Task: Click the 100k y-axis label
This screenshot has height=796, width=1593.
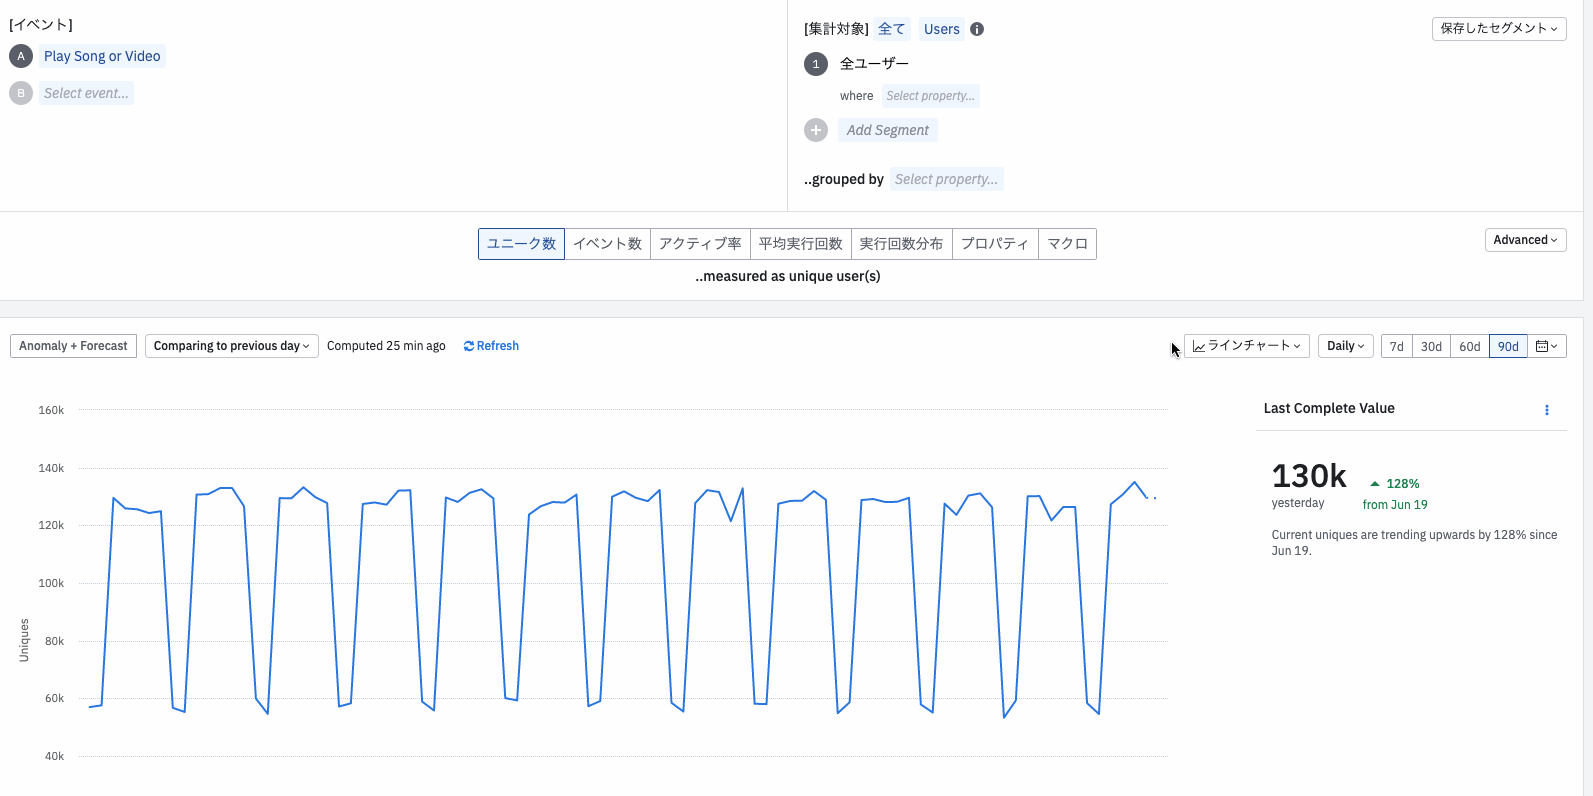Action: click(51, 583)
